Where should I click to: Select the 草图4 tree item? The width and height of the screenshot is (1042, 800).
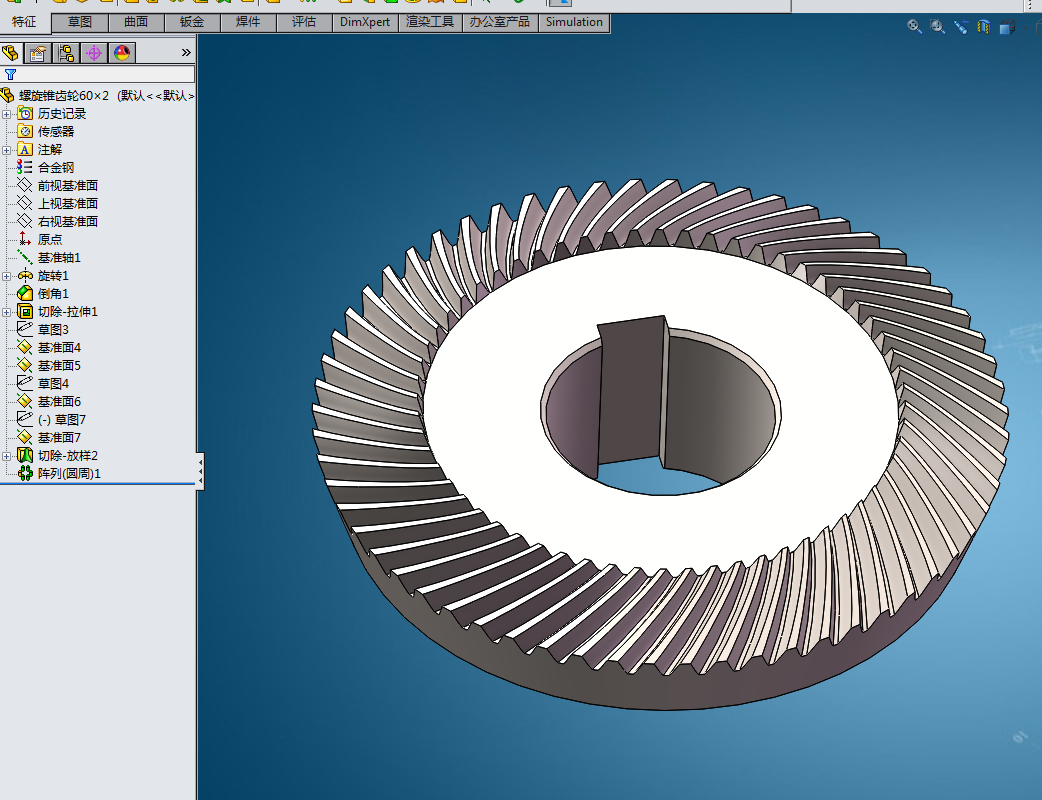coord(53,383)
